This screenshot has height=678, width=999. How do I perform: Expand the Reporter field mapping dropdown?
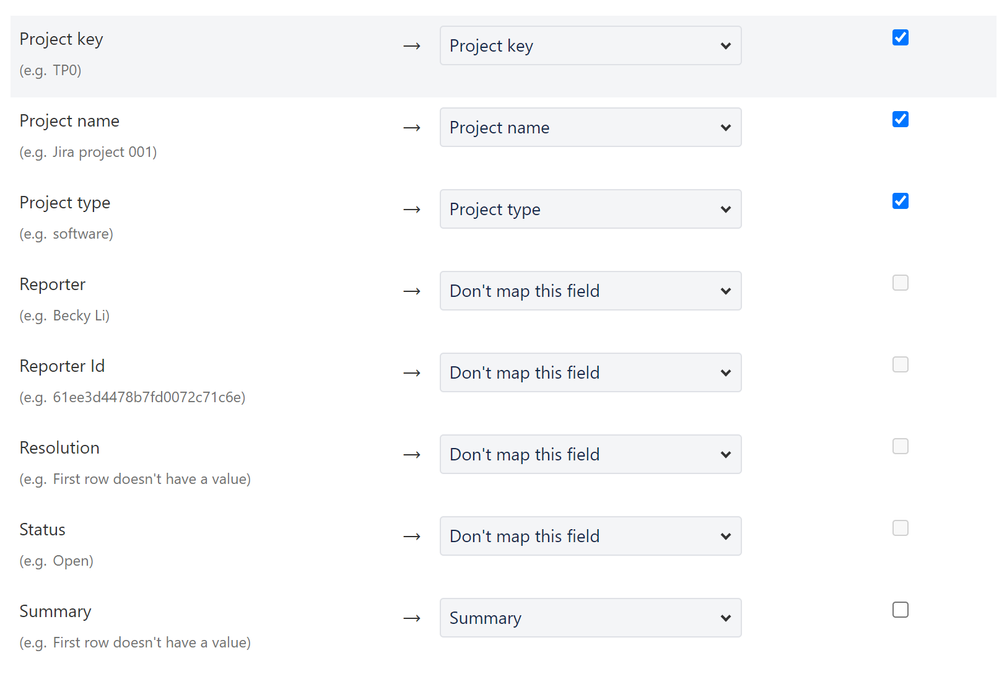590,291
